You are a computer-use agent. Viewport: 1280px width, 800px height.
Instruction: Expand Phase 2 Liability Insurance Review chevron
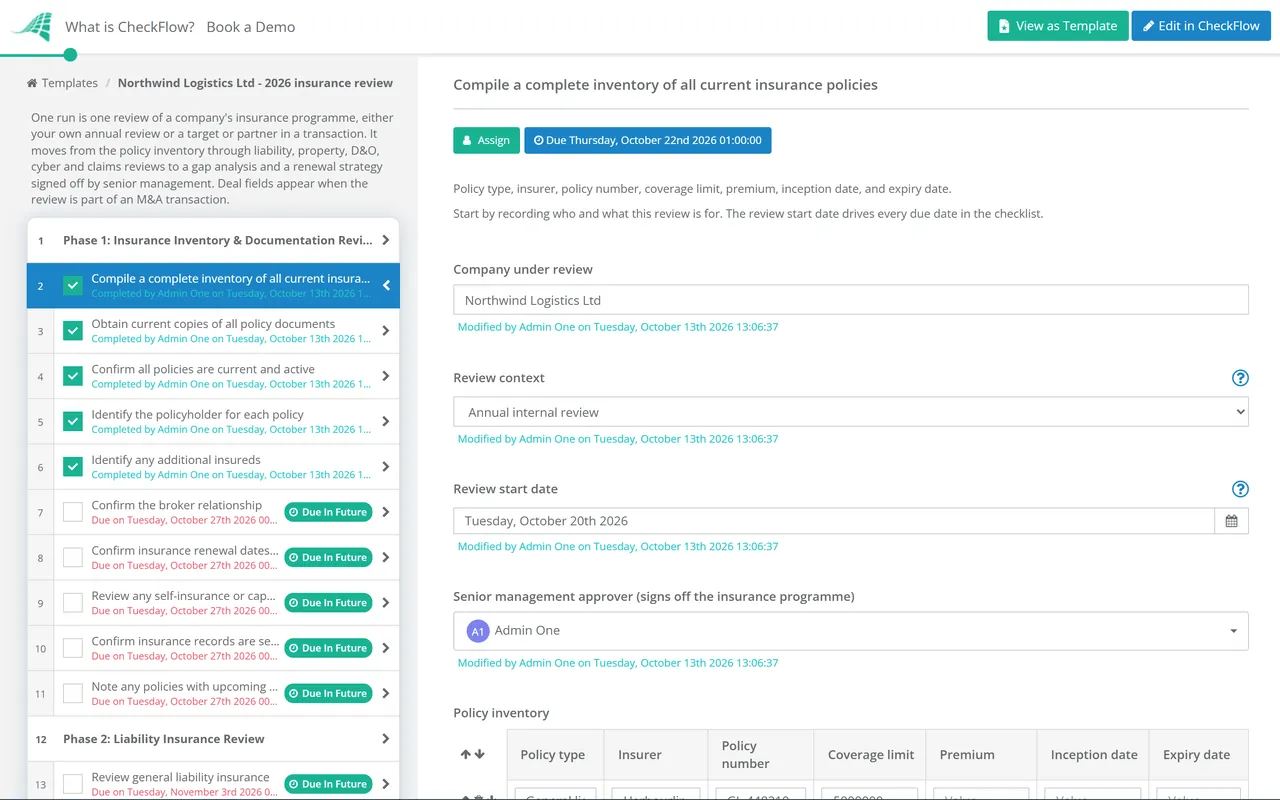coord(386,739)
